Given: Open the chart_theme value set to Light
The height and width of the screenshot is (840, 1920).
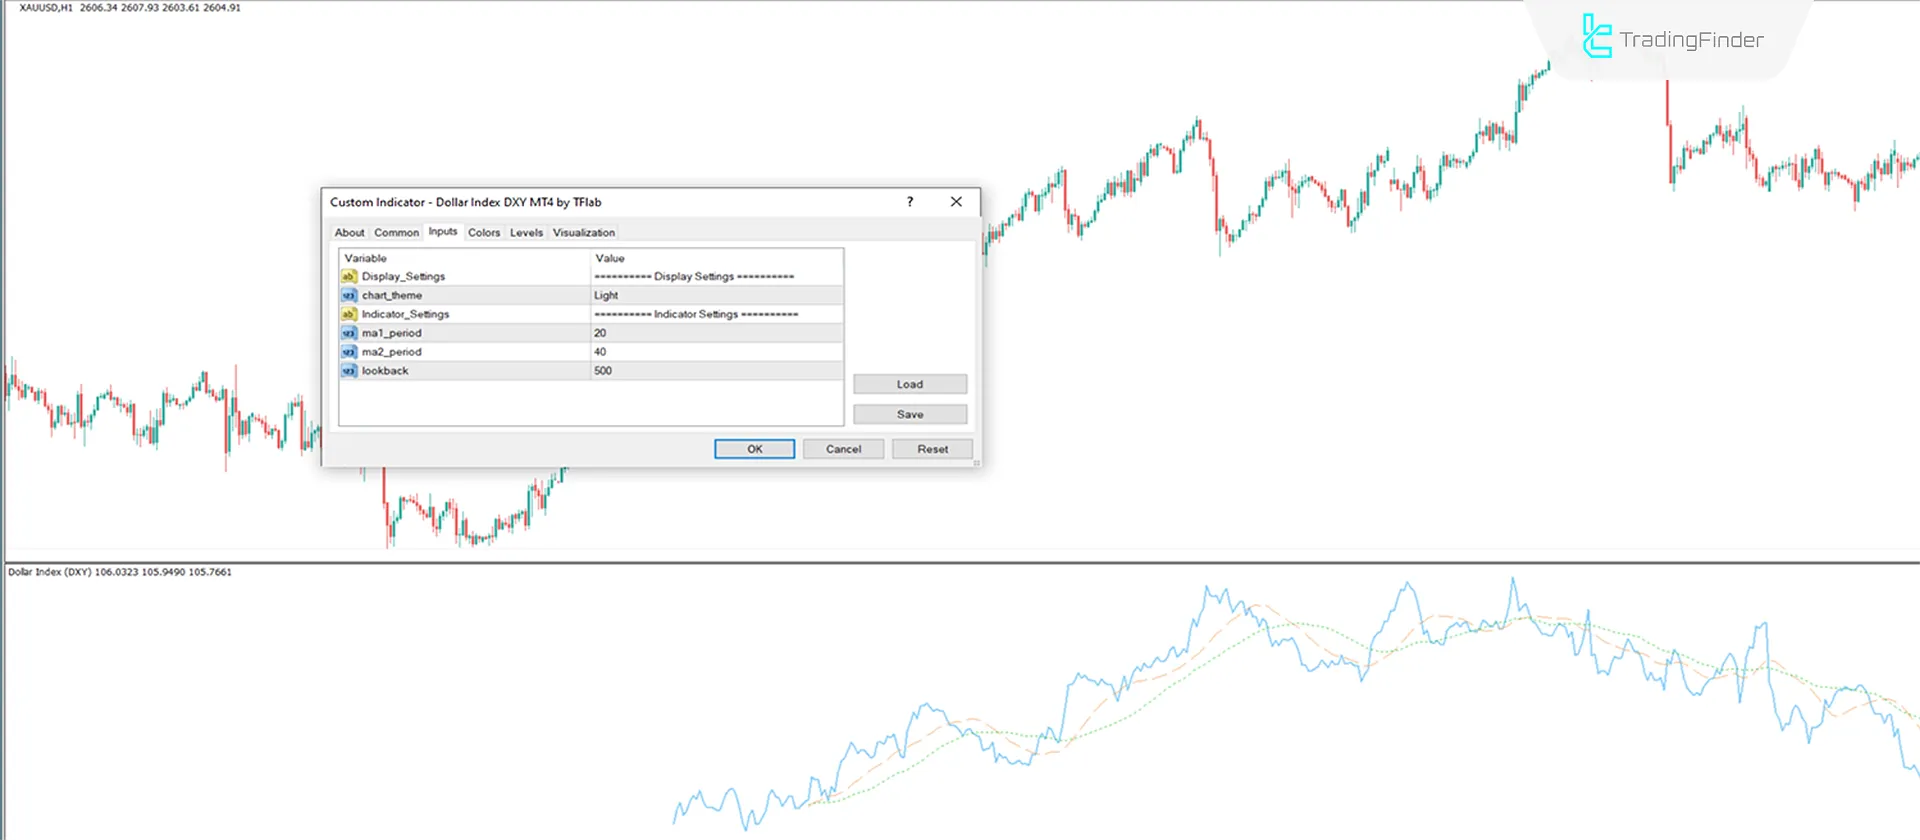Looking at the screenshot, I should [x=716, y=296].
